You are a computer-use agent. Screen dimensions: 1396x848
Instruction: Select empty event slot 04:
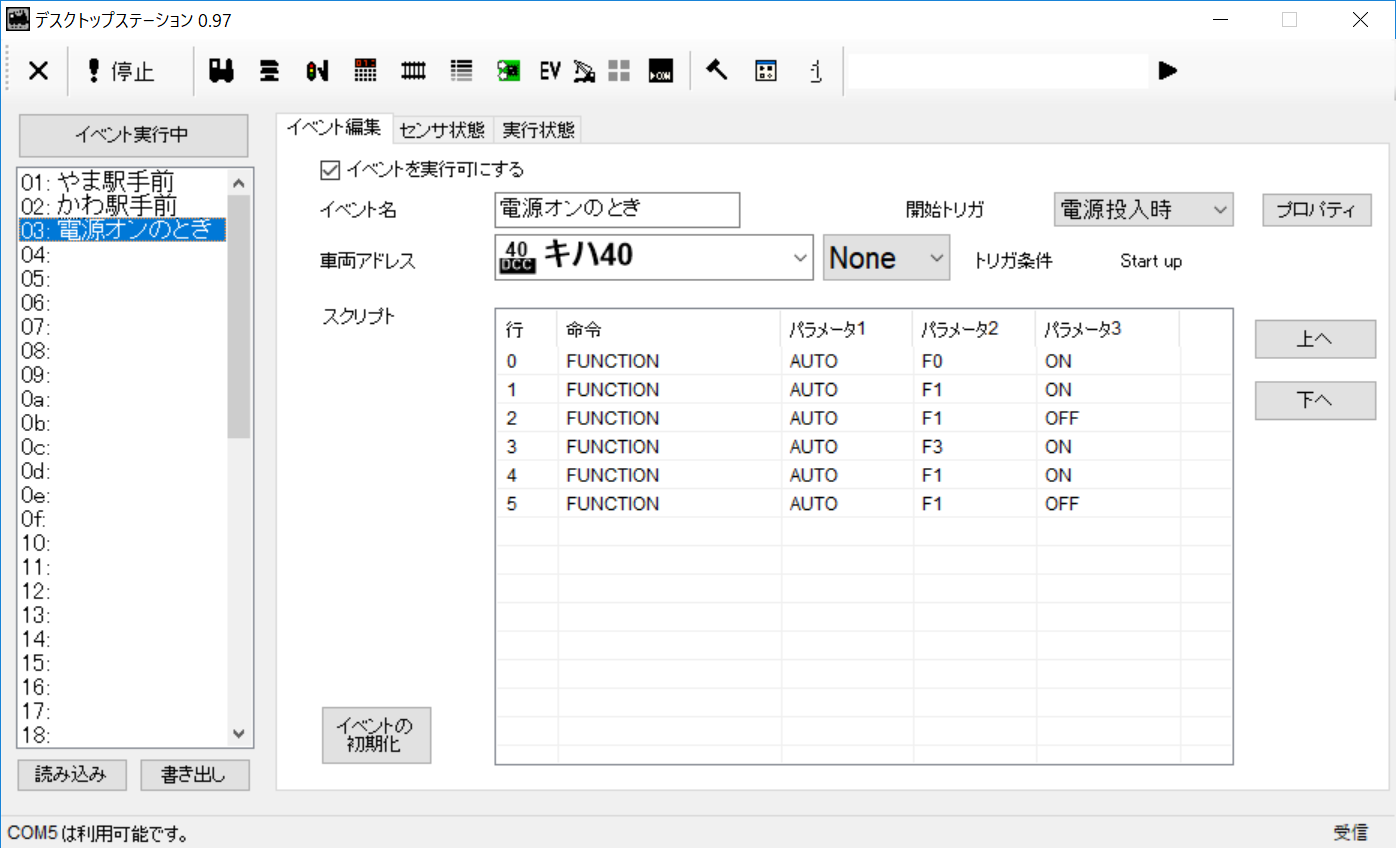122,254
